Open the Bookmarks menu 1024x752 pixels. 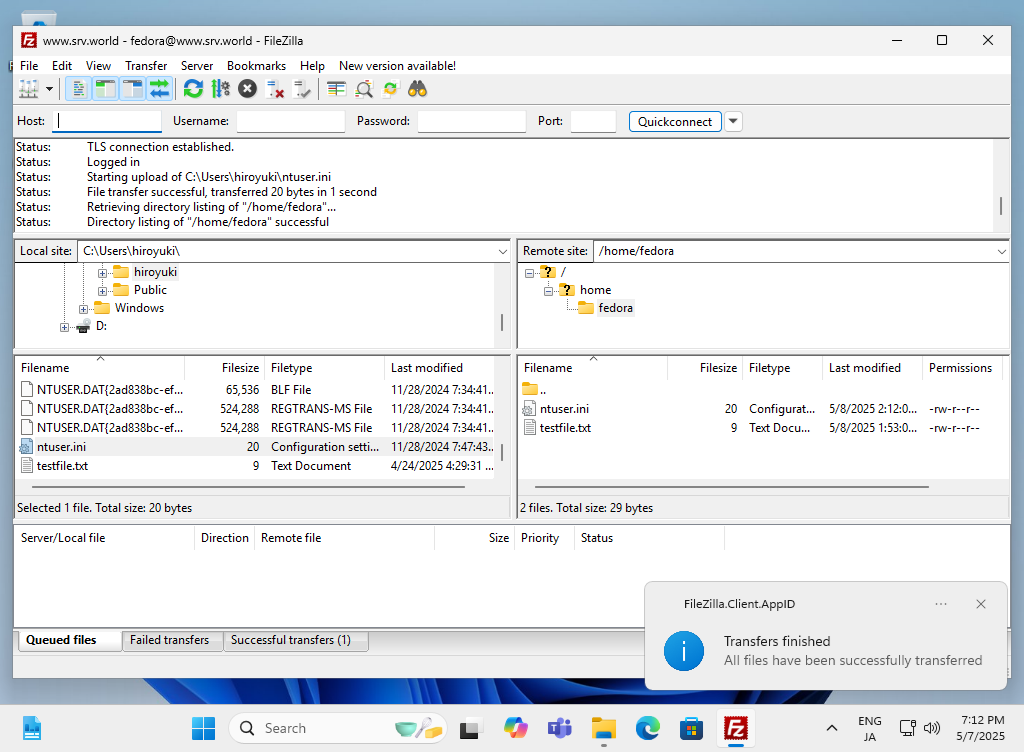[256, 66]
